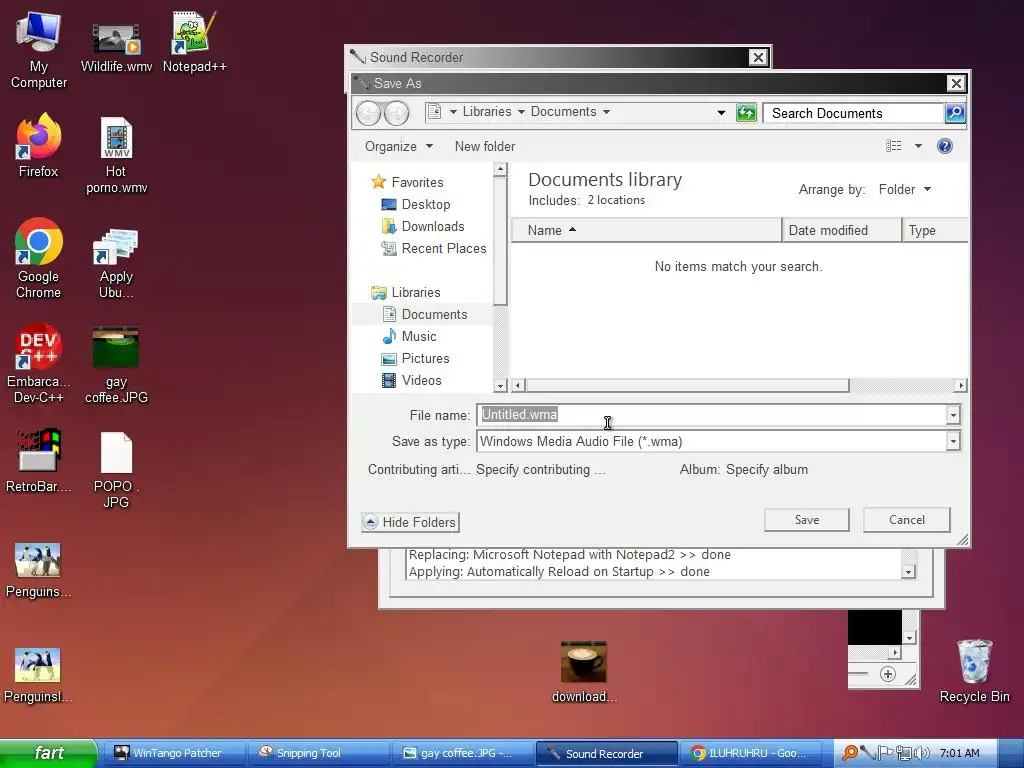Select POPO .JPG file icon
Image resolution: width=1024 pixels, height=768 pixels.
coord(116,470)
